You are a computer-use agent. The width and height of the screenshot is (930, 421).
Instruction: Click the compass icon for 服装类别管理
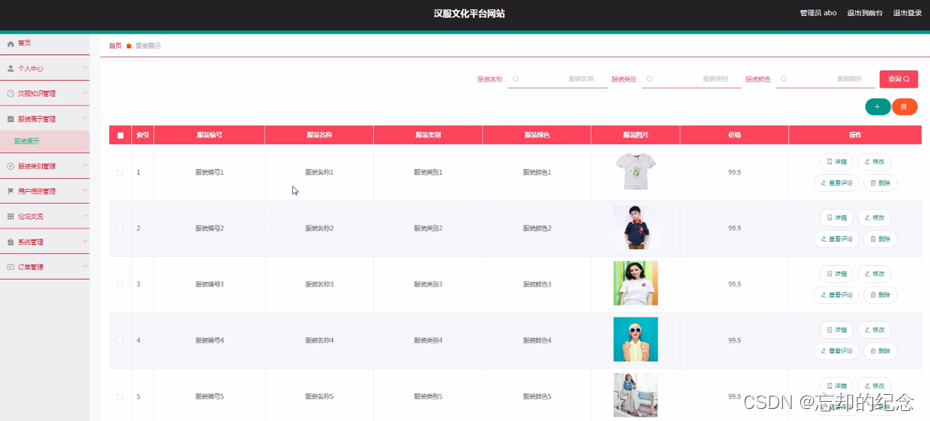click(10, 167)
